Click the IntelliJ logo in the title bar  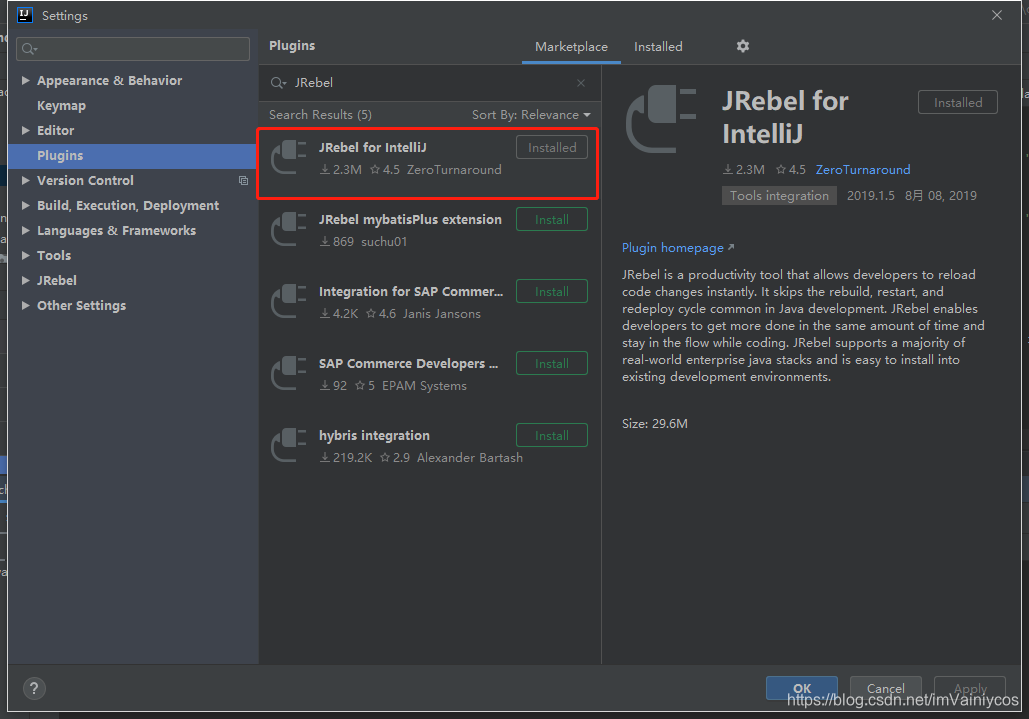tap(24, 15)
